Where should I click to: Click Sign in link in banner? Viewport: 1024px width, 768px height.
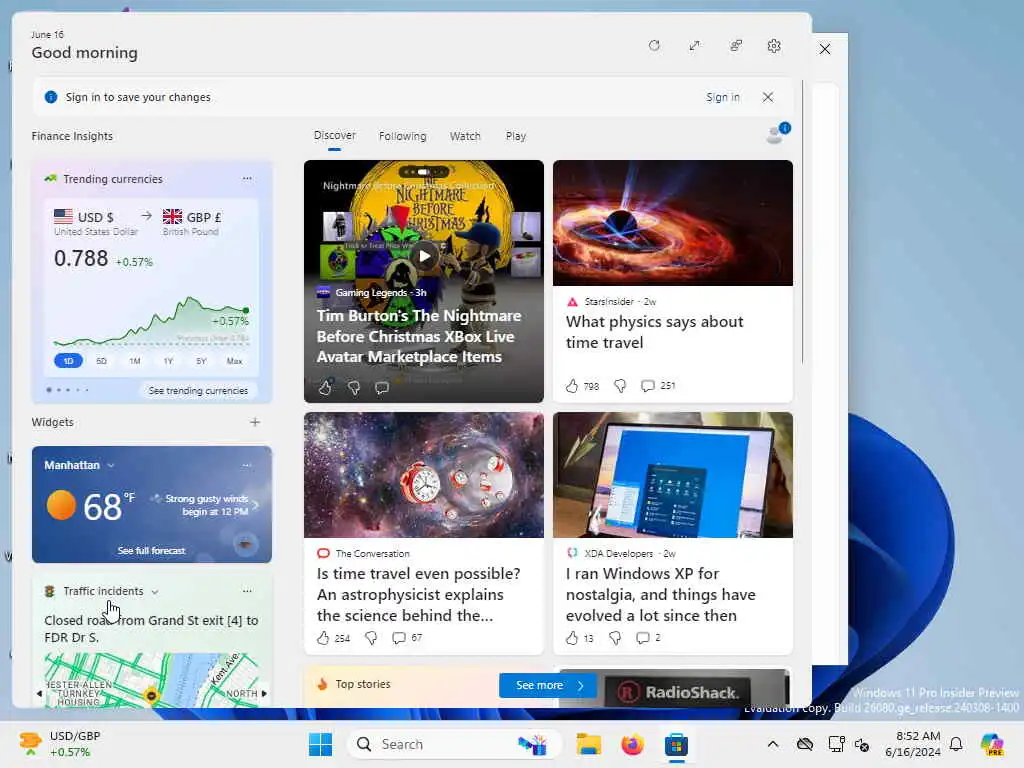(722, 97)
